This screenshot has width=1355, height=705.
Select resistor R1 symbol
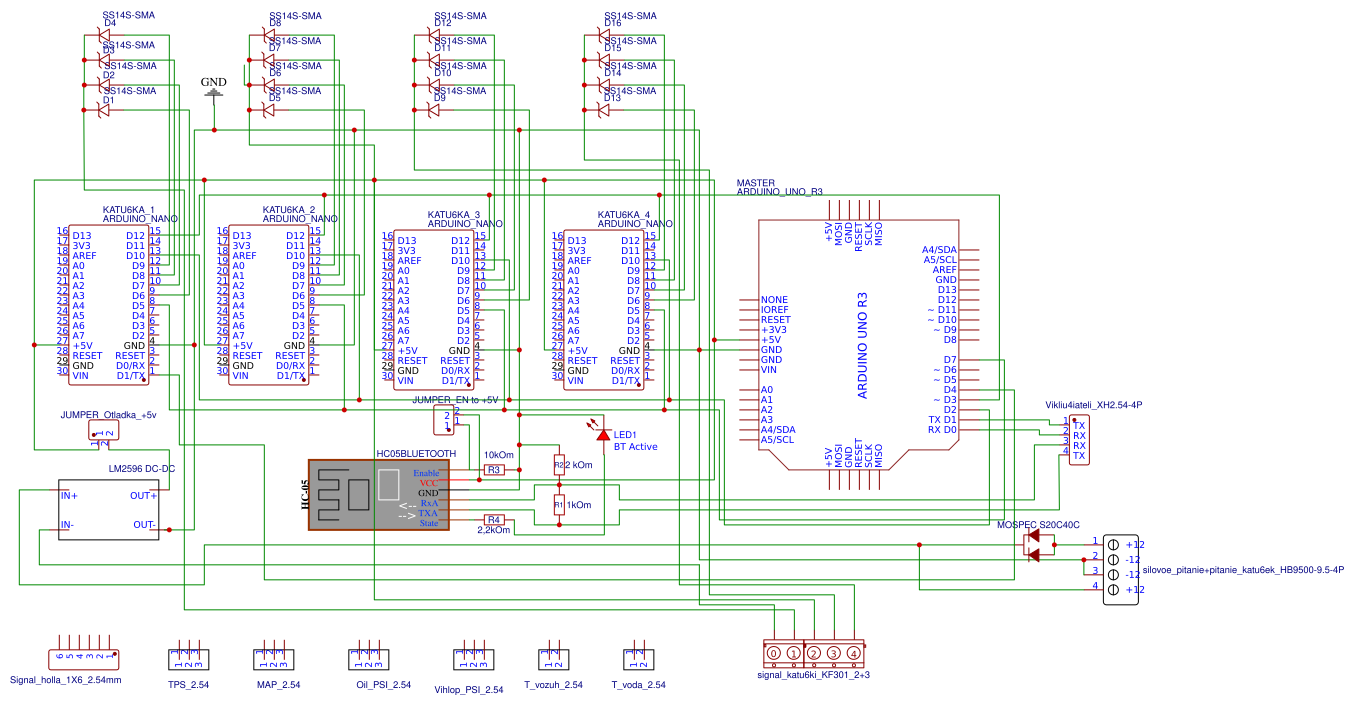click(x=559, y=506)
